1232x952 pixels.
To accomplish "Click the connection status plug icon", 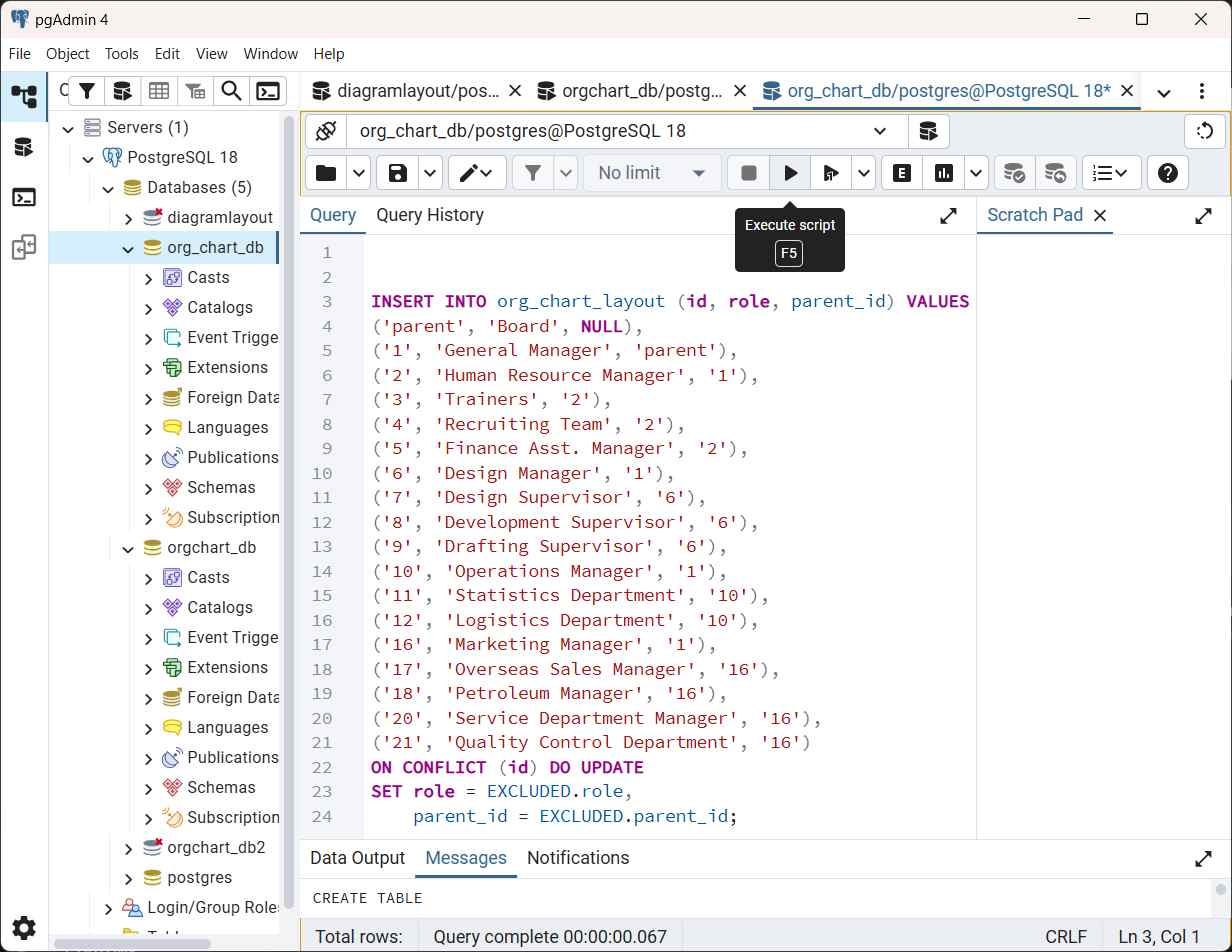I will point(325,131).
